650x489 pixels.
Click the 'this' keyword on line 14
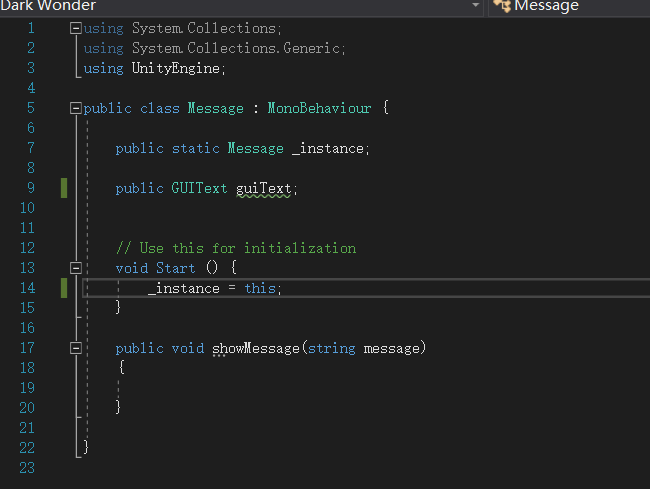pyautogui.click(x=260, y=288)
